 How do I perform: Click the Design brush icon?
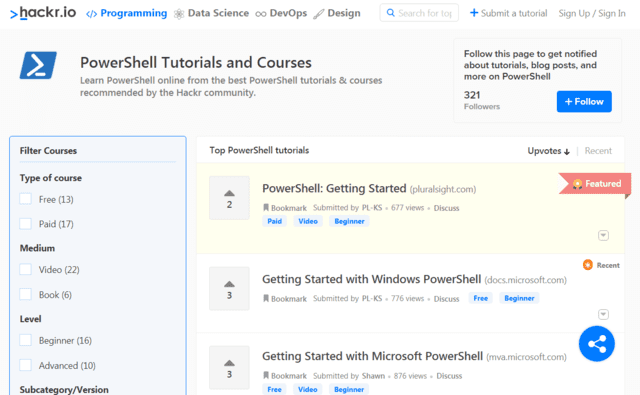pyautogui.click(x=318, y=14)
